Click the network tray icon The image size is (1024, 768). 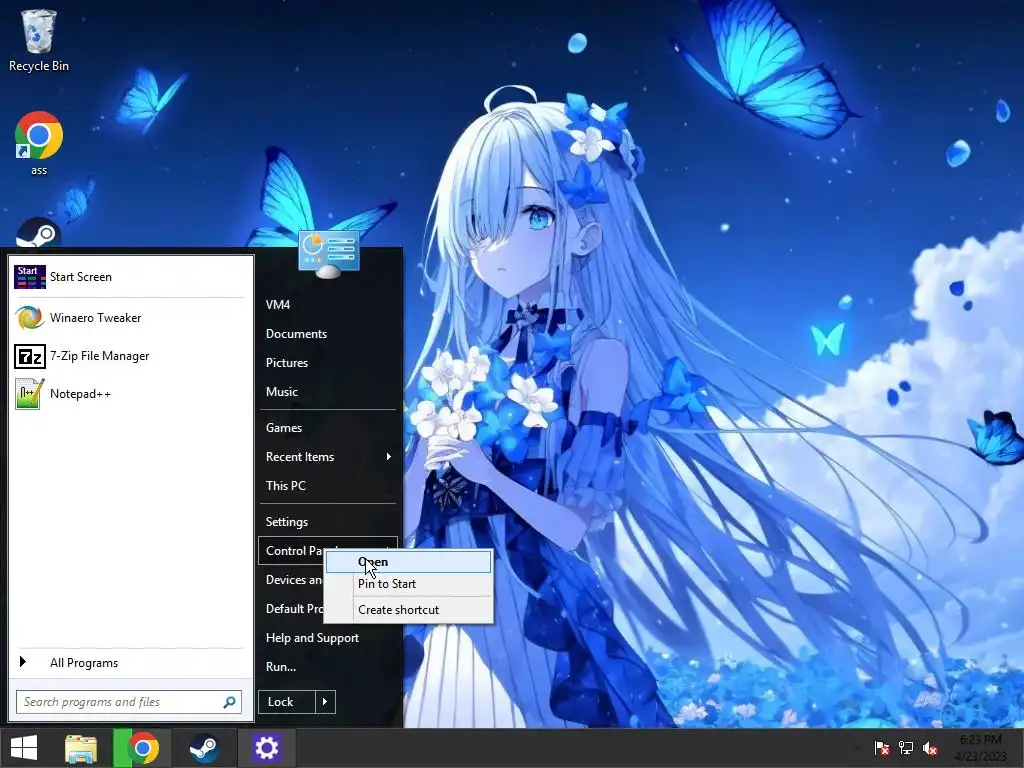[x=906, y=748]
